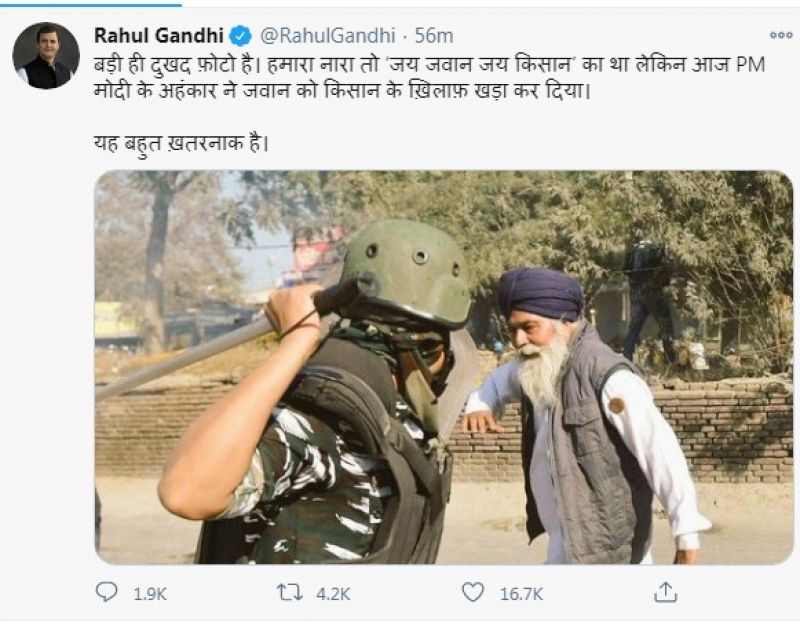Click the line 'यह बहुत ख़तरनाक है।'

174,141
